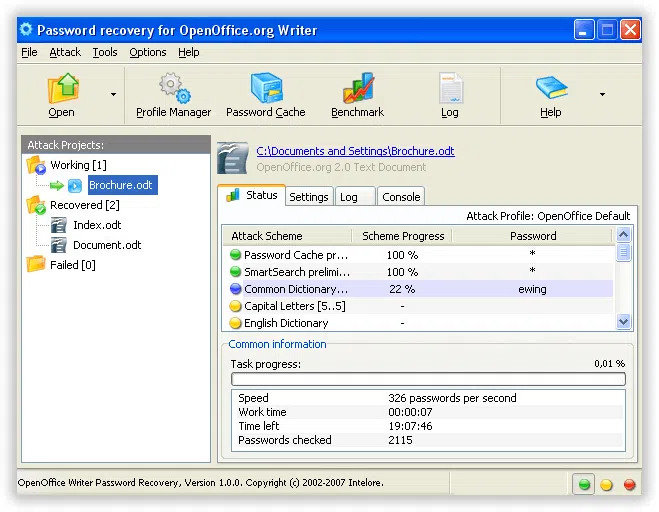This screenshot has height=512, width=659.
Task: Click scheme list scrollbar down arrow
Action: (623, 322)
